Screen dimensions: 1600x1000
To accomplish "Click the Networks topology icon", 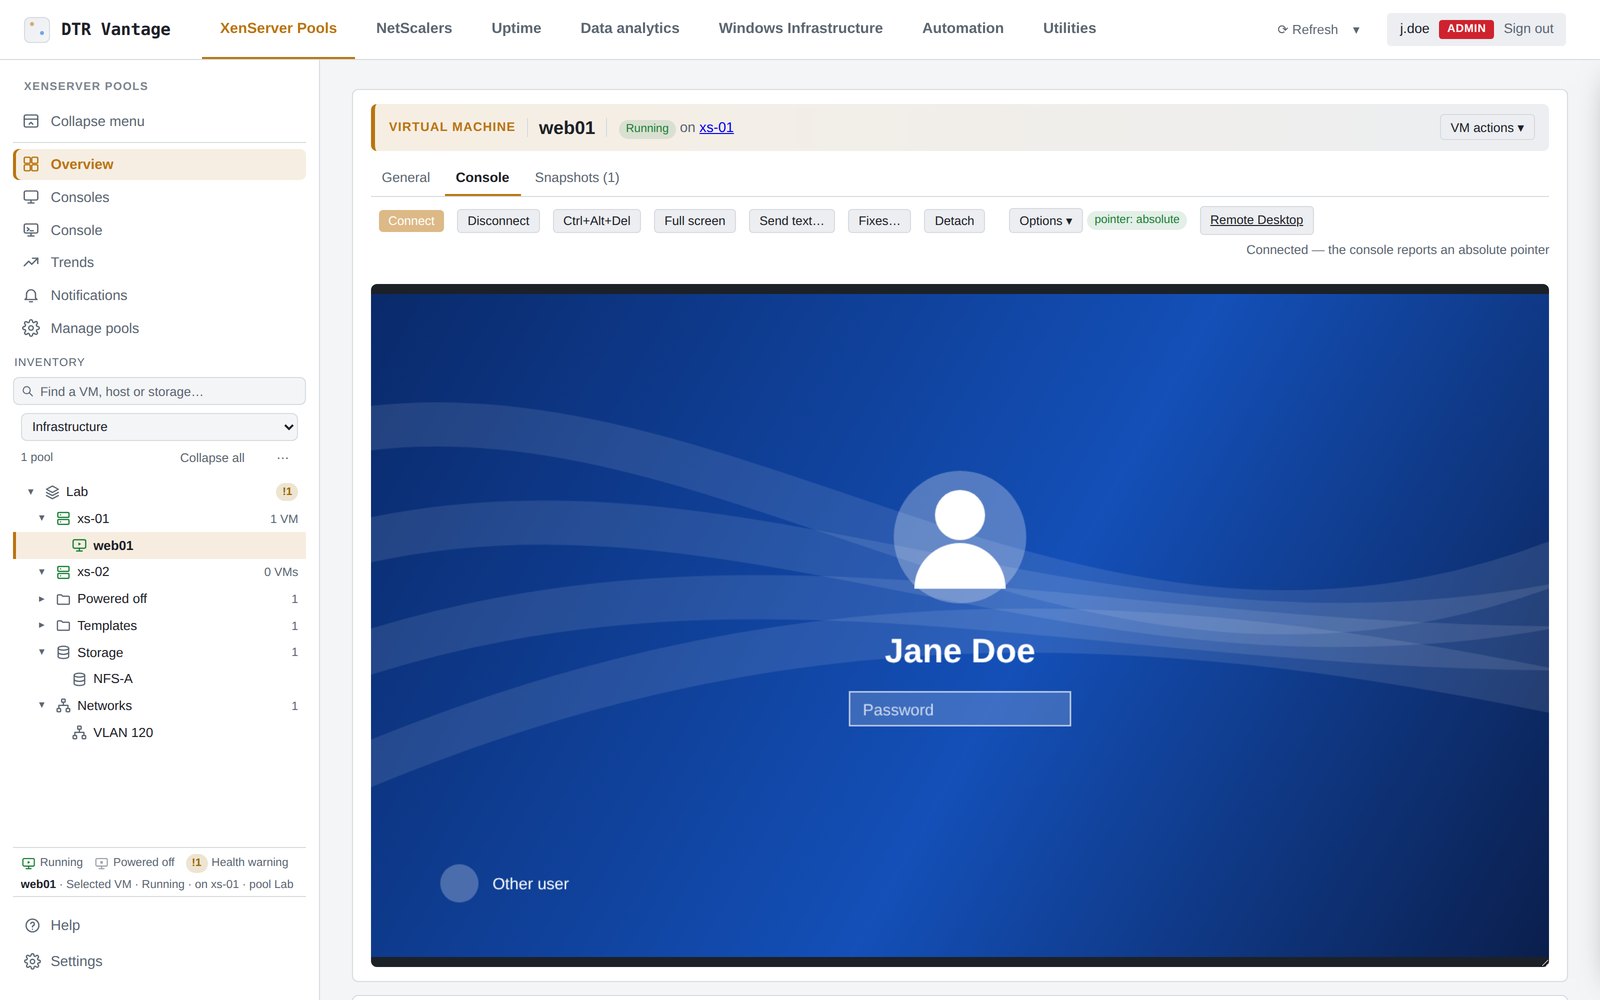I will coord(63,706).
